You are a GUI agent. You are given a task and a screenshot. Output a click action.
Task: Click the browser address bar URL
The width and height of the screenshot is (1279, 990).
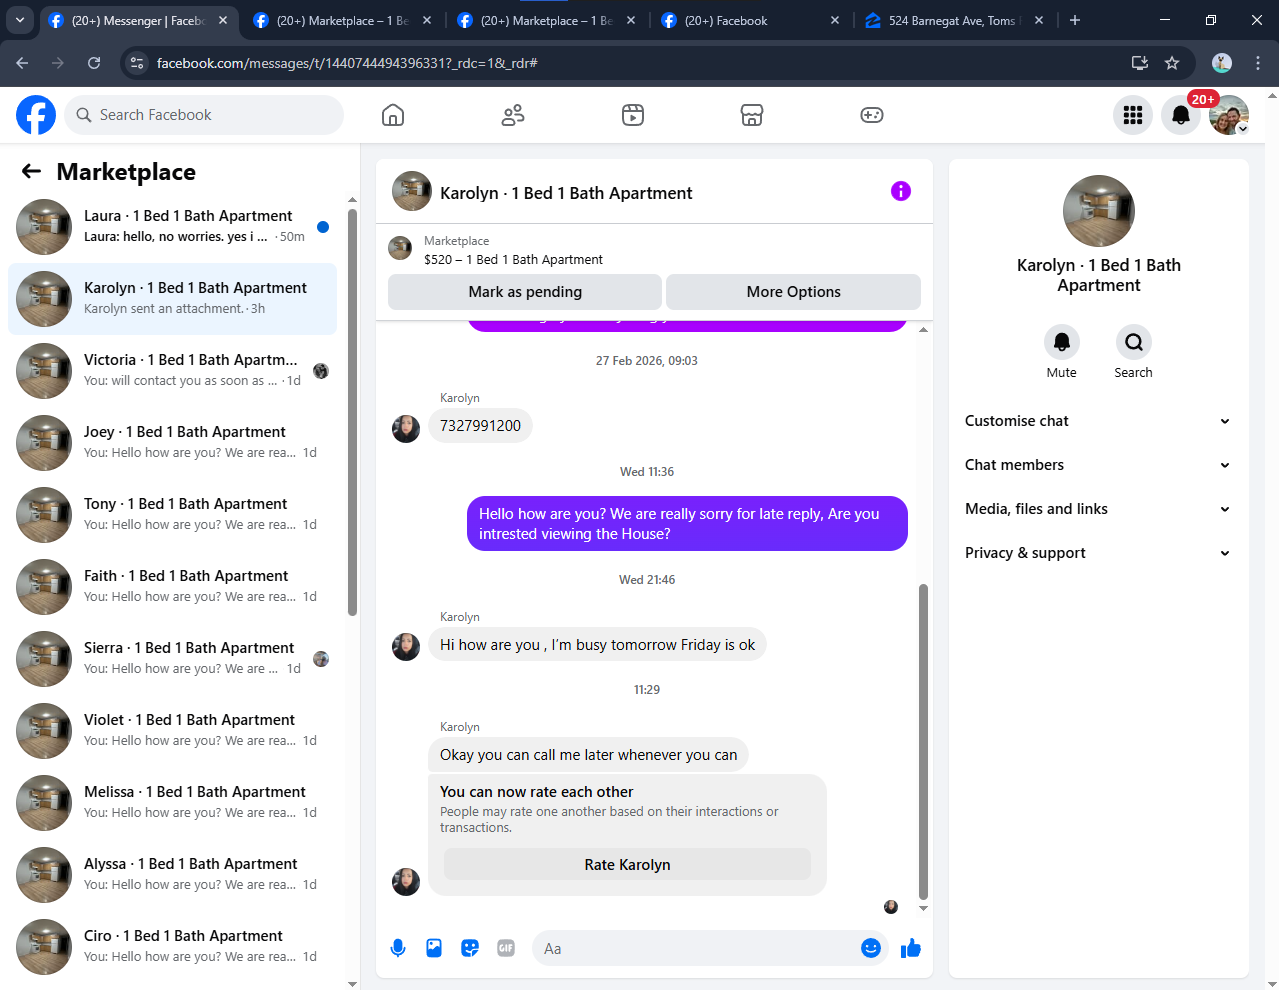pos(348,63)
